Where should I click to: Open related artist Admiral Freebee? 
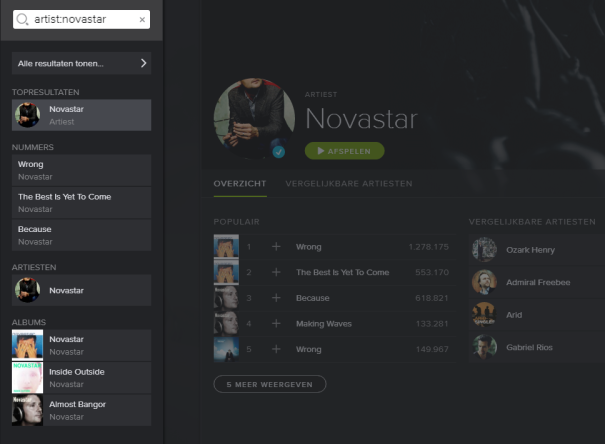pyautogui.click(x=536, y=282)
